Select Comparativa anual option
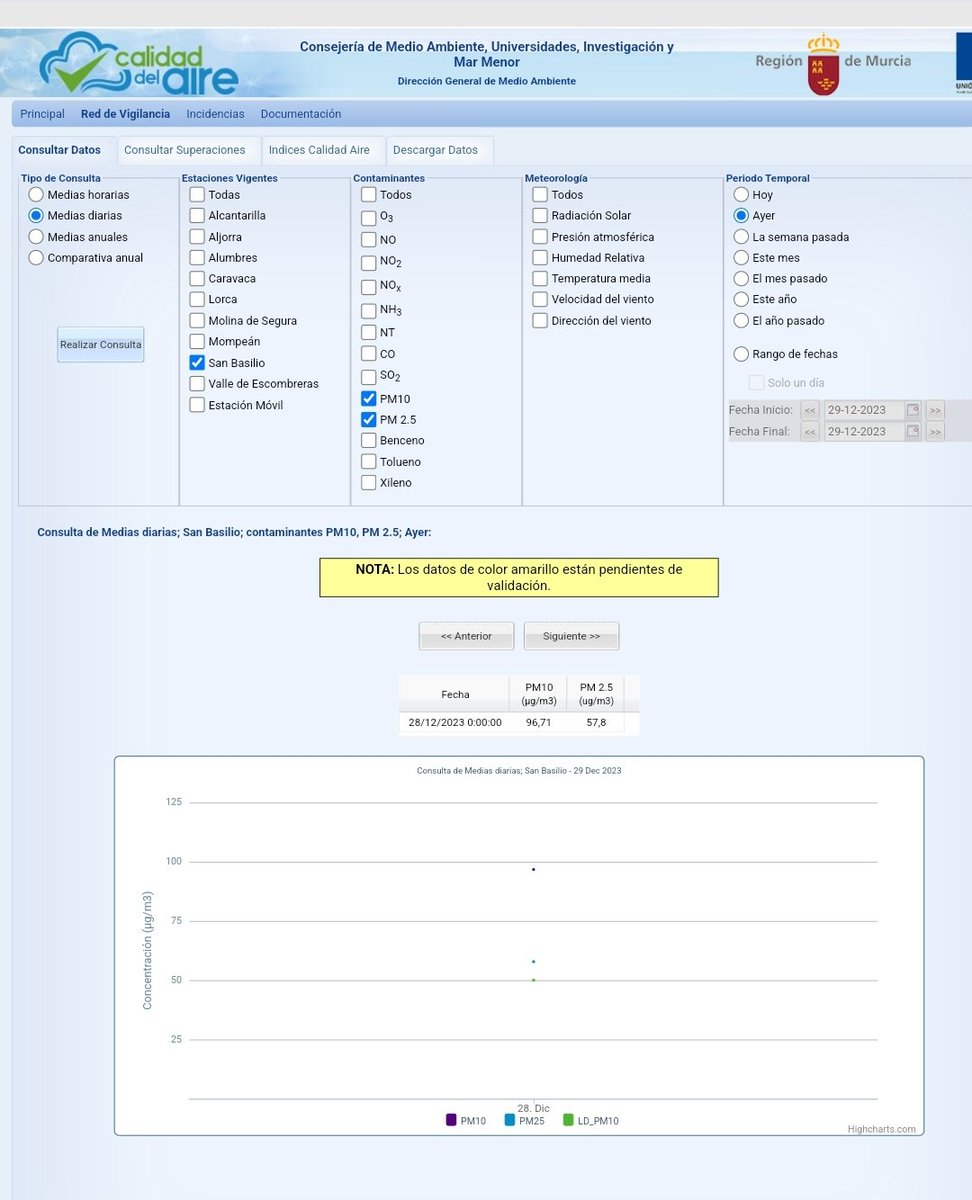This screenshot has height=1200, width=972. coord(37,258)
